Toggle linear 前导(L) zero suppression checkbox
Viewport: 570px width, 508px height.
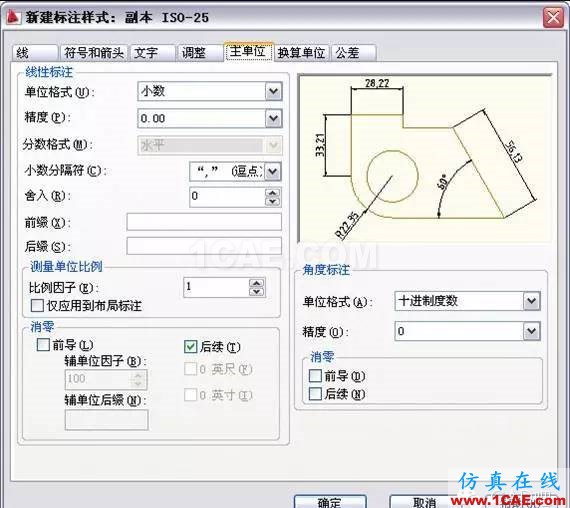pyautogui.click(x=43, y=344)
